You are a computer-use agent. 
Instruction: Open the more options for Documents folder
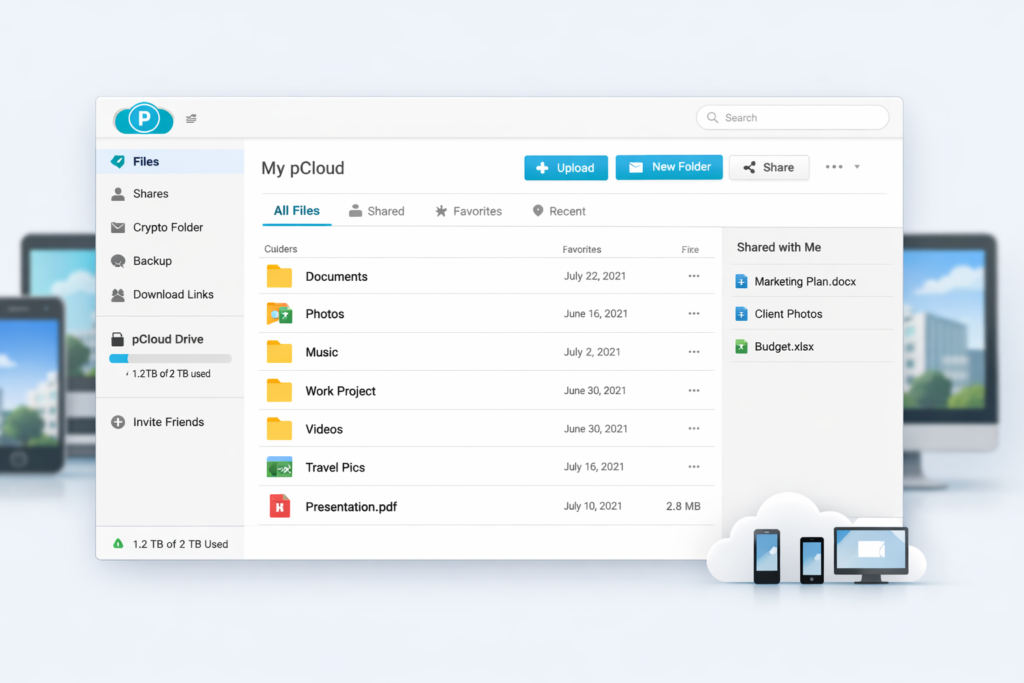[x=694, y=276]
